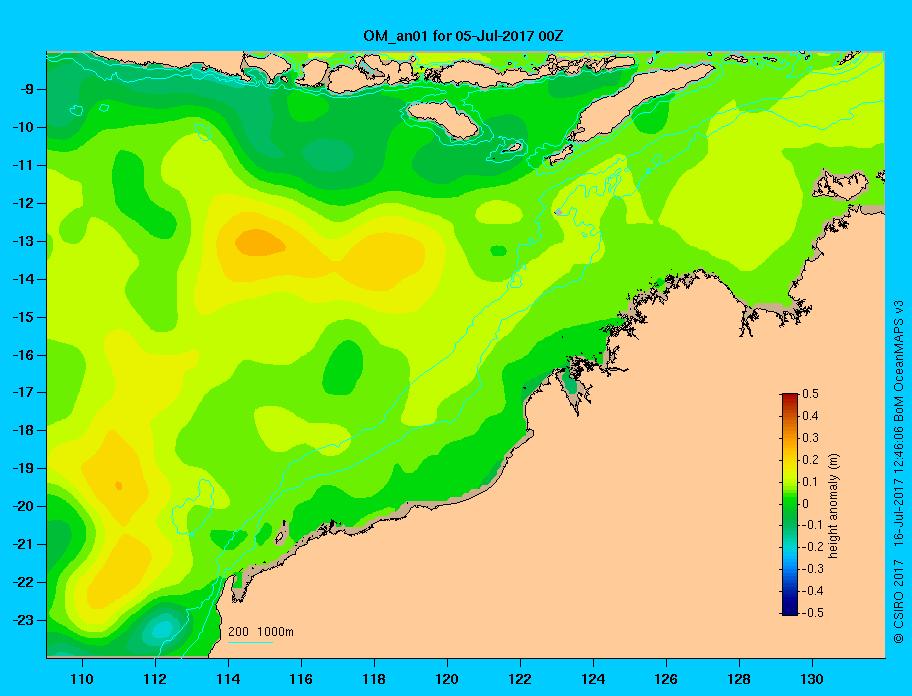Click latitude label '-11'
912x696 pixels.
click(x=21, y=165)
